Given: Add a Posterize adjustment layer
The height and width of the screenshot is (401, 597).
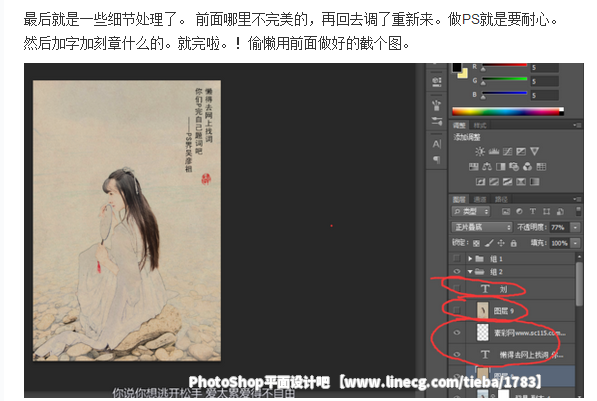Looking at the screenshot, I should 494,182.
